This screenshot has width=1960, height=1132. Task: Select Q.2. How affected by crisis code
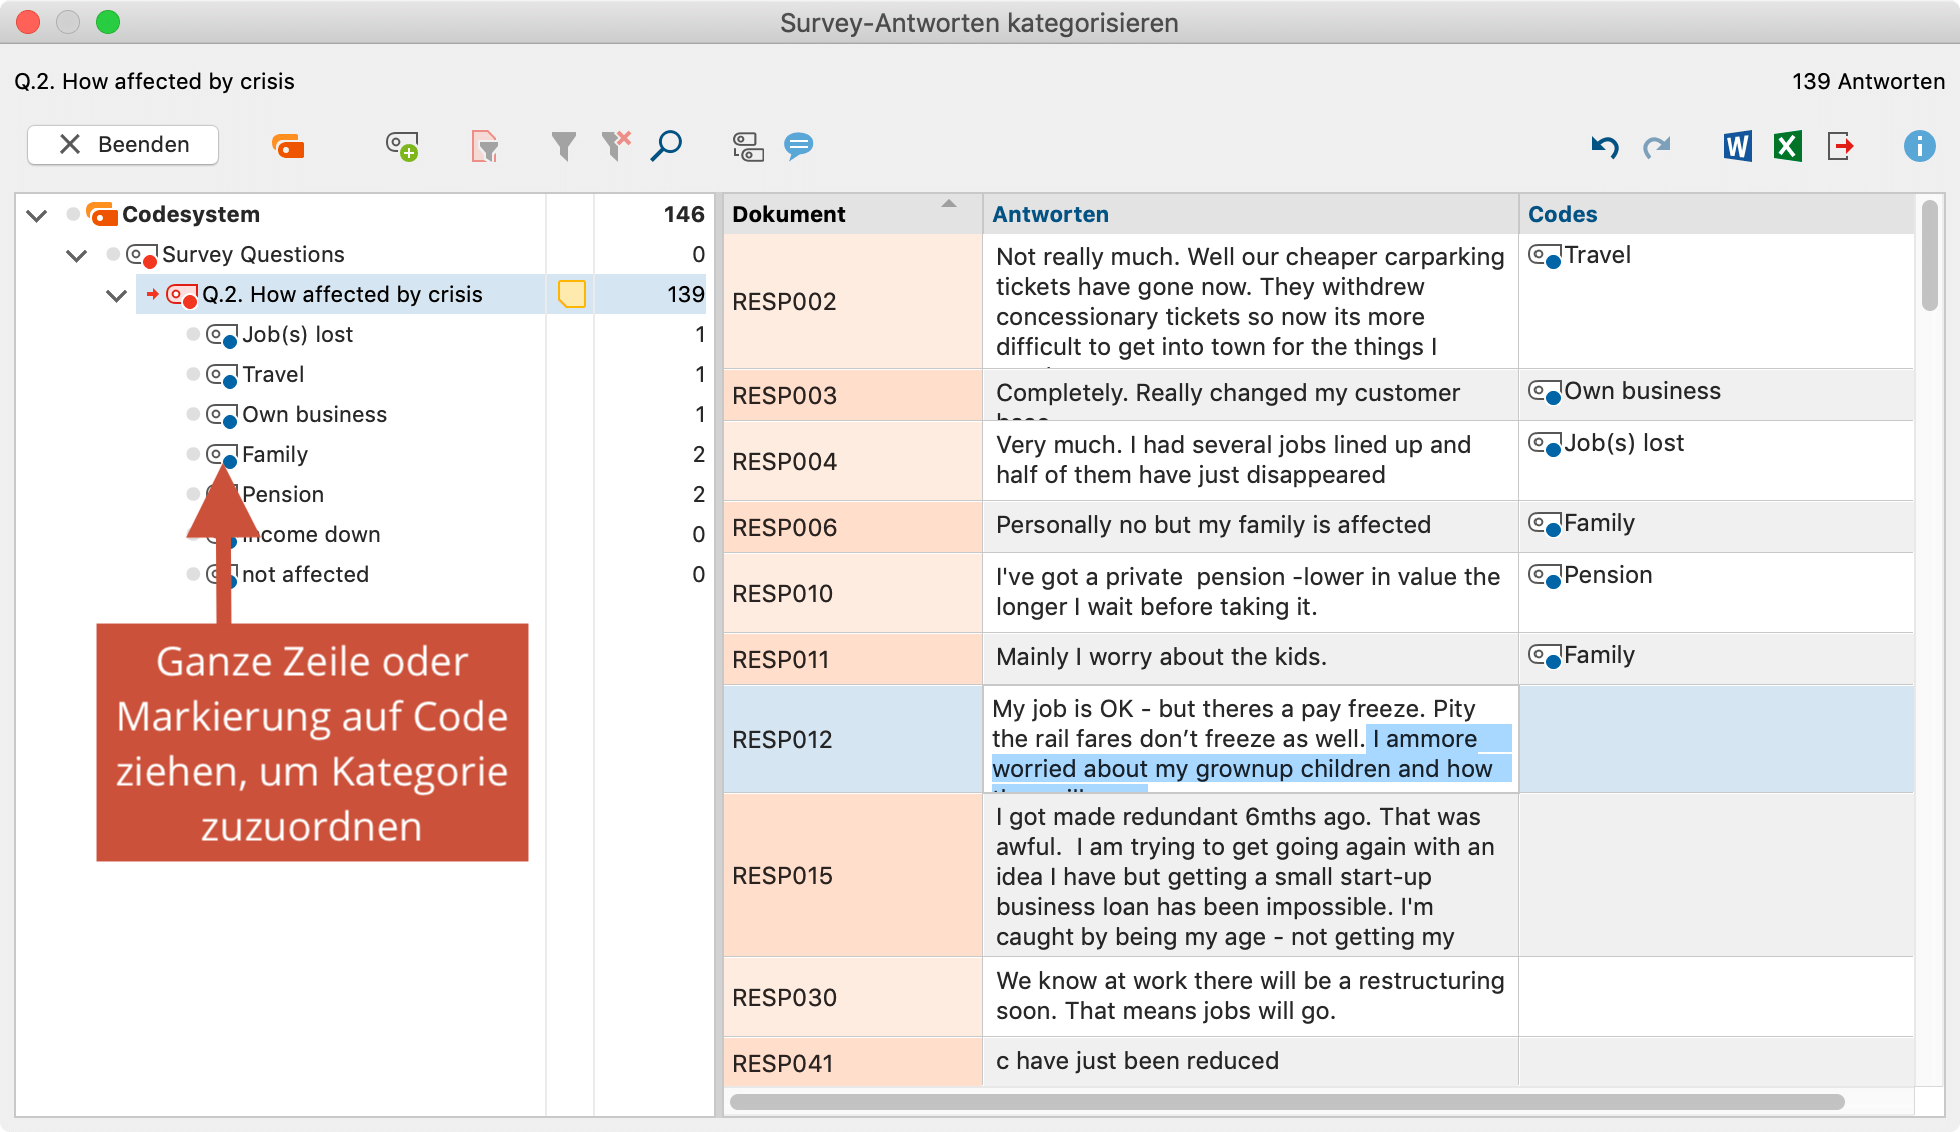coord(342,294)
